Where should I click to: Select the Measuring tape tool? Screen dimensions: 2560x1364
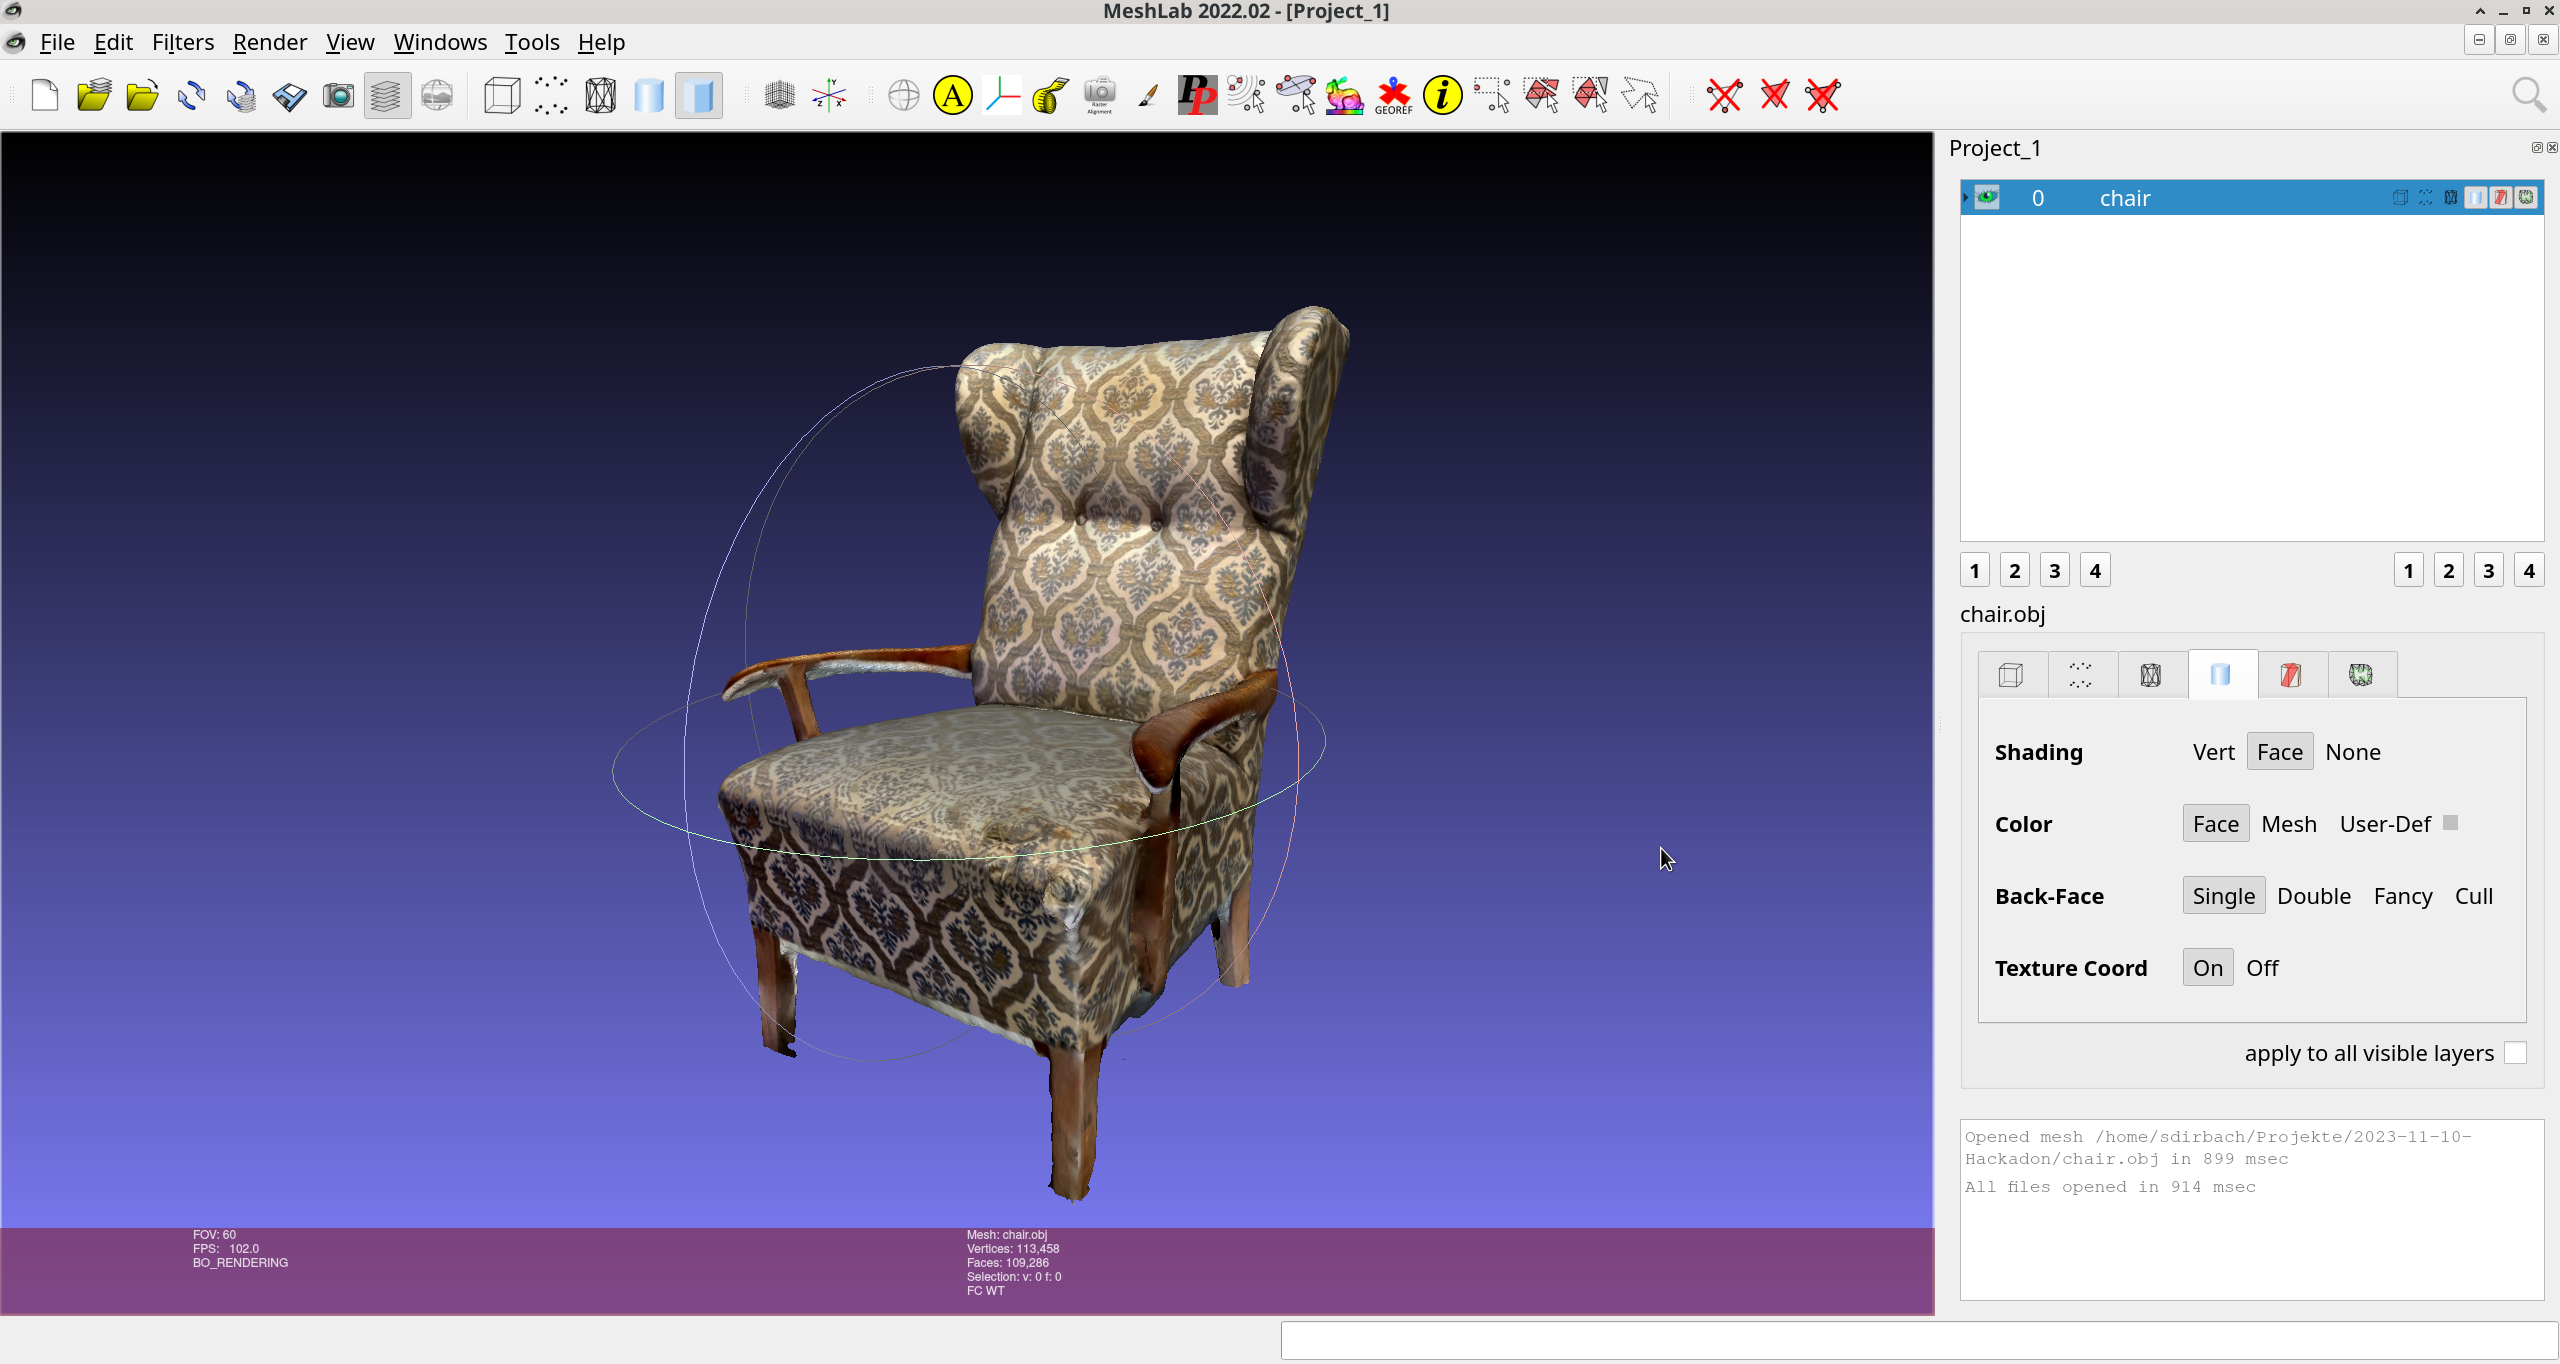point(1050,96)
